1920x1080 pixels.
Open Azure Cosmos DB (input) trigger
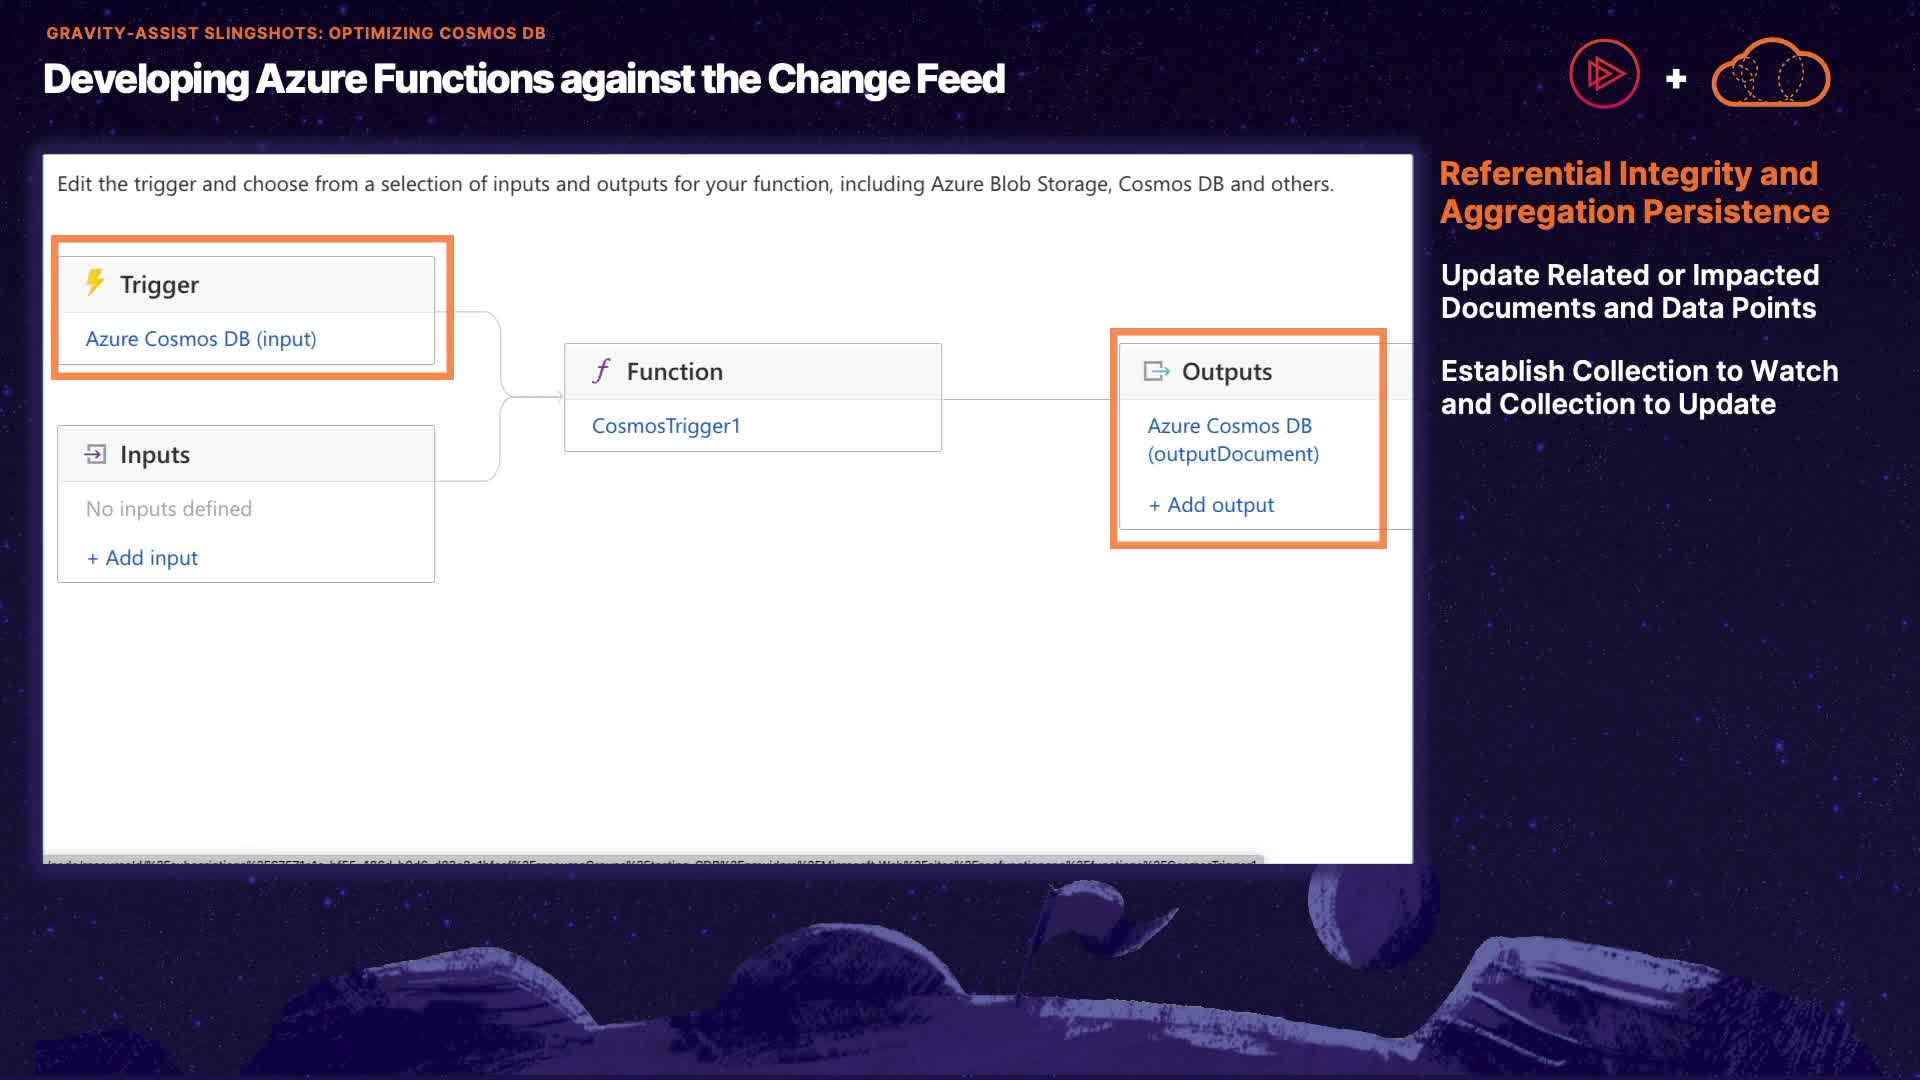click(x=201, y=339)
